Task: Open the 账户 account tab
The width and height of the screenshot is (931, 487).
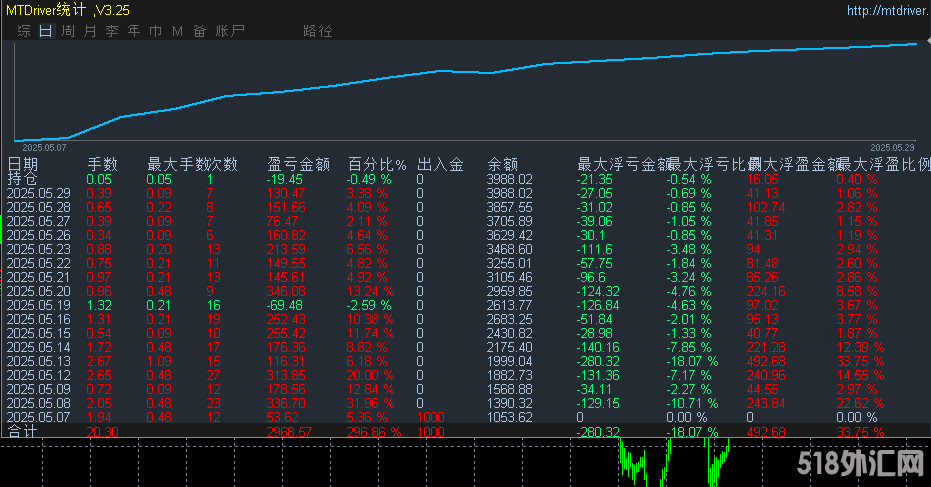Action: click(230, 31)
